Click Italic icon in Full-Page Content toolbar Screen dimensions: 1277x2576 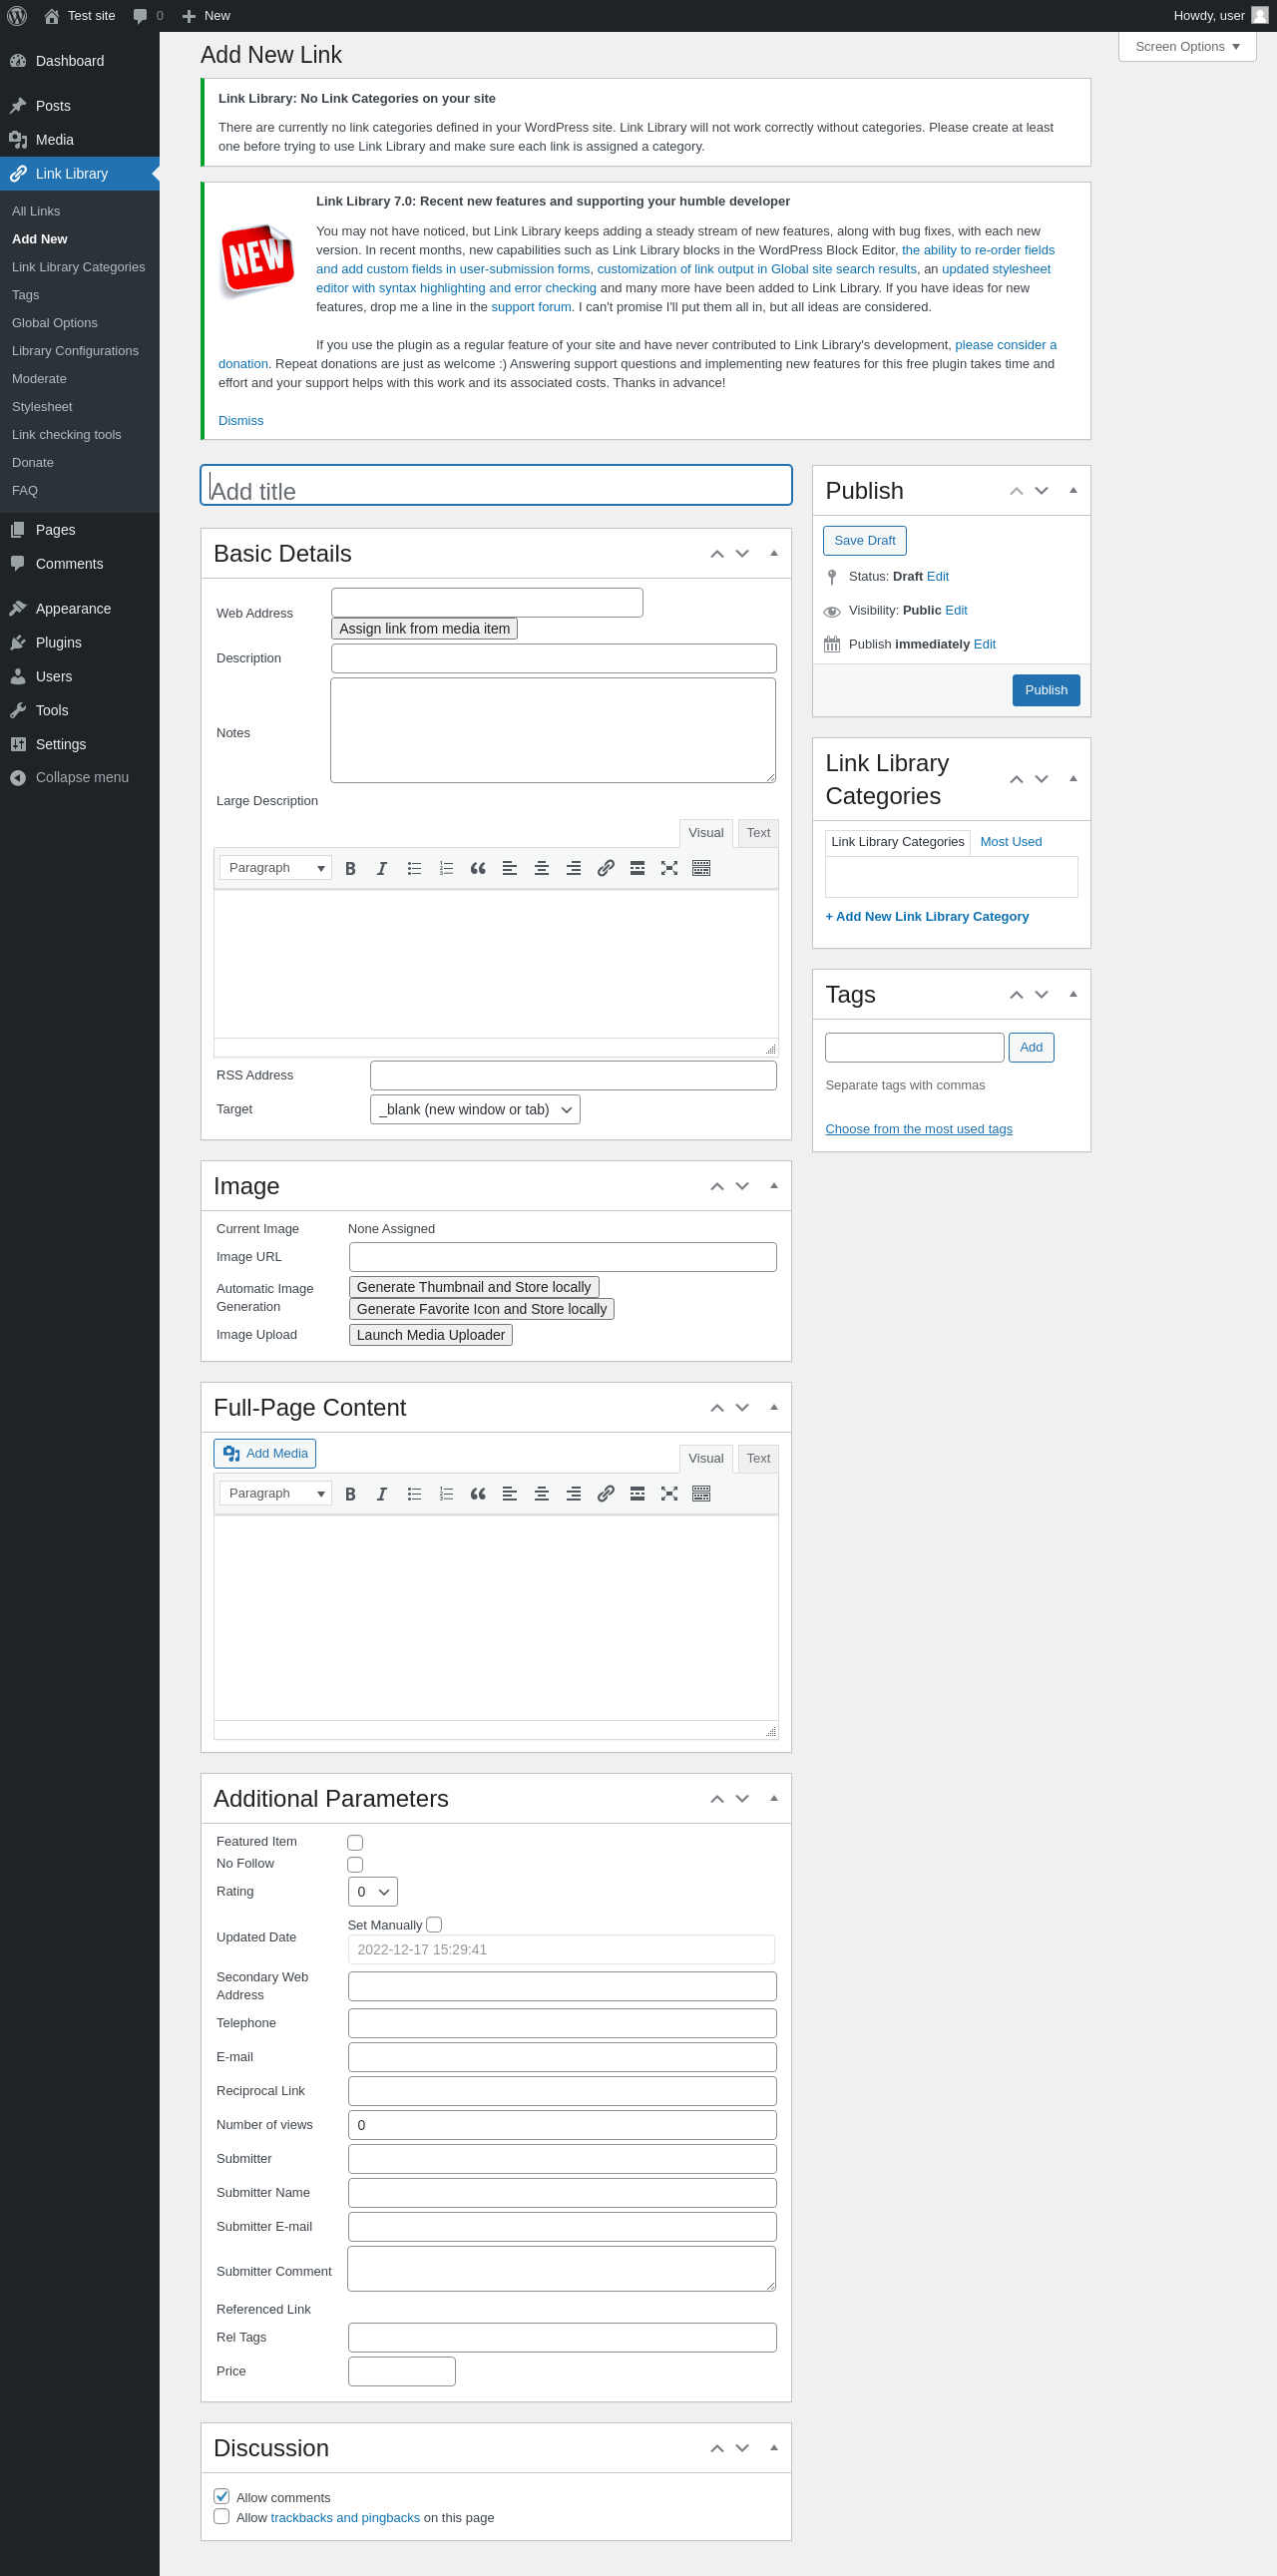point(382,1493)
